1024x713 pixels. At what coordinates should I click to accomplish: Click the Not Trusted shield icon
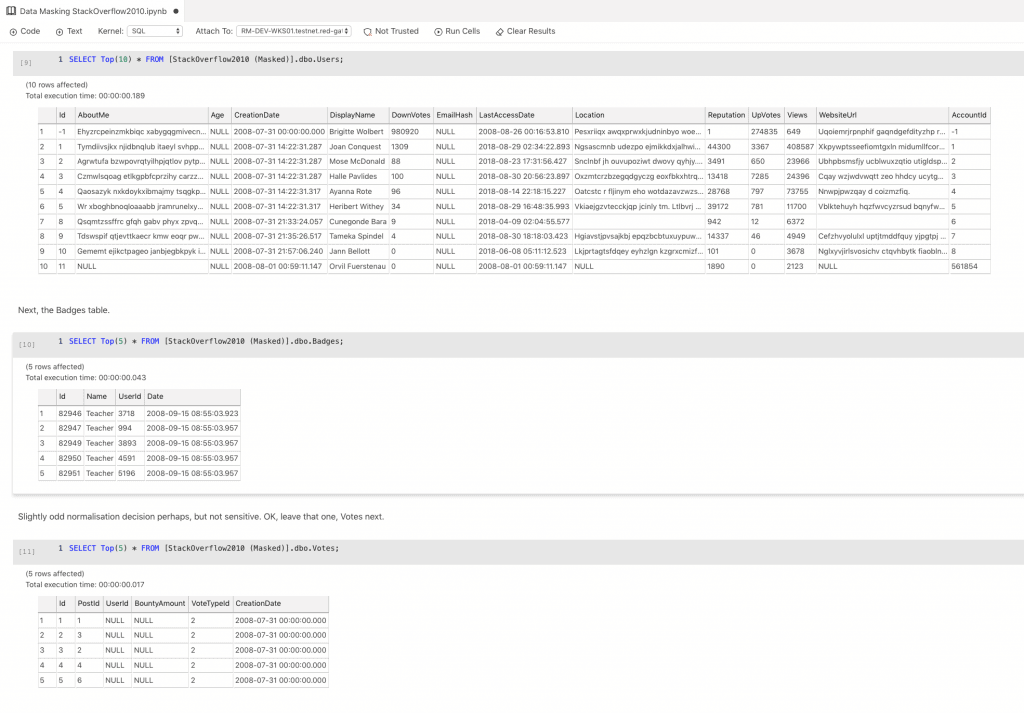click(x=367, y=31)
